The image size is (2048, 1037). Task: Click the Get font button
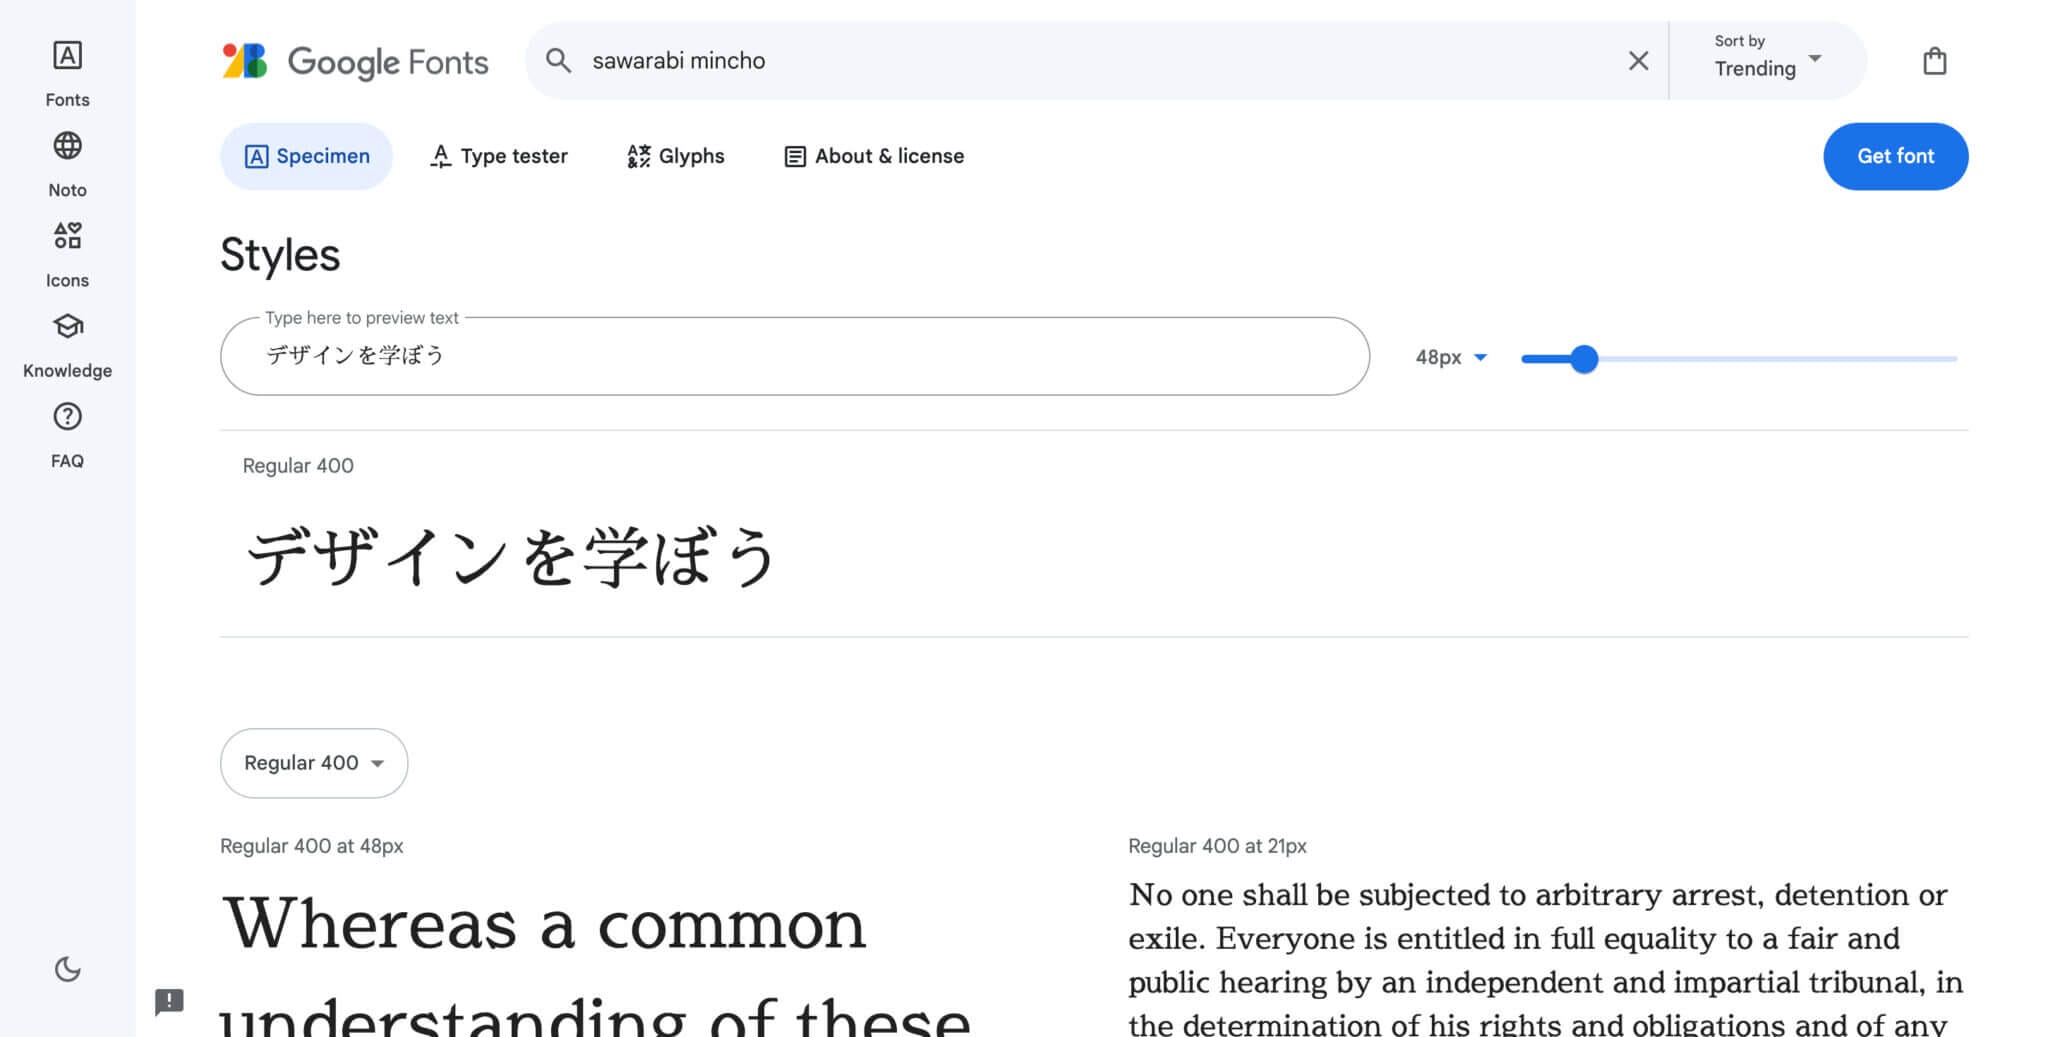(x=1895, y=156)
